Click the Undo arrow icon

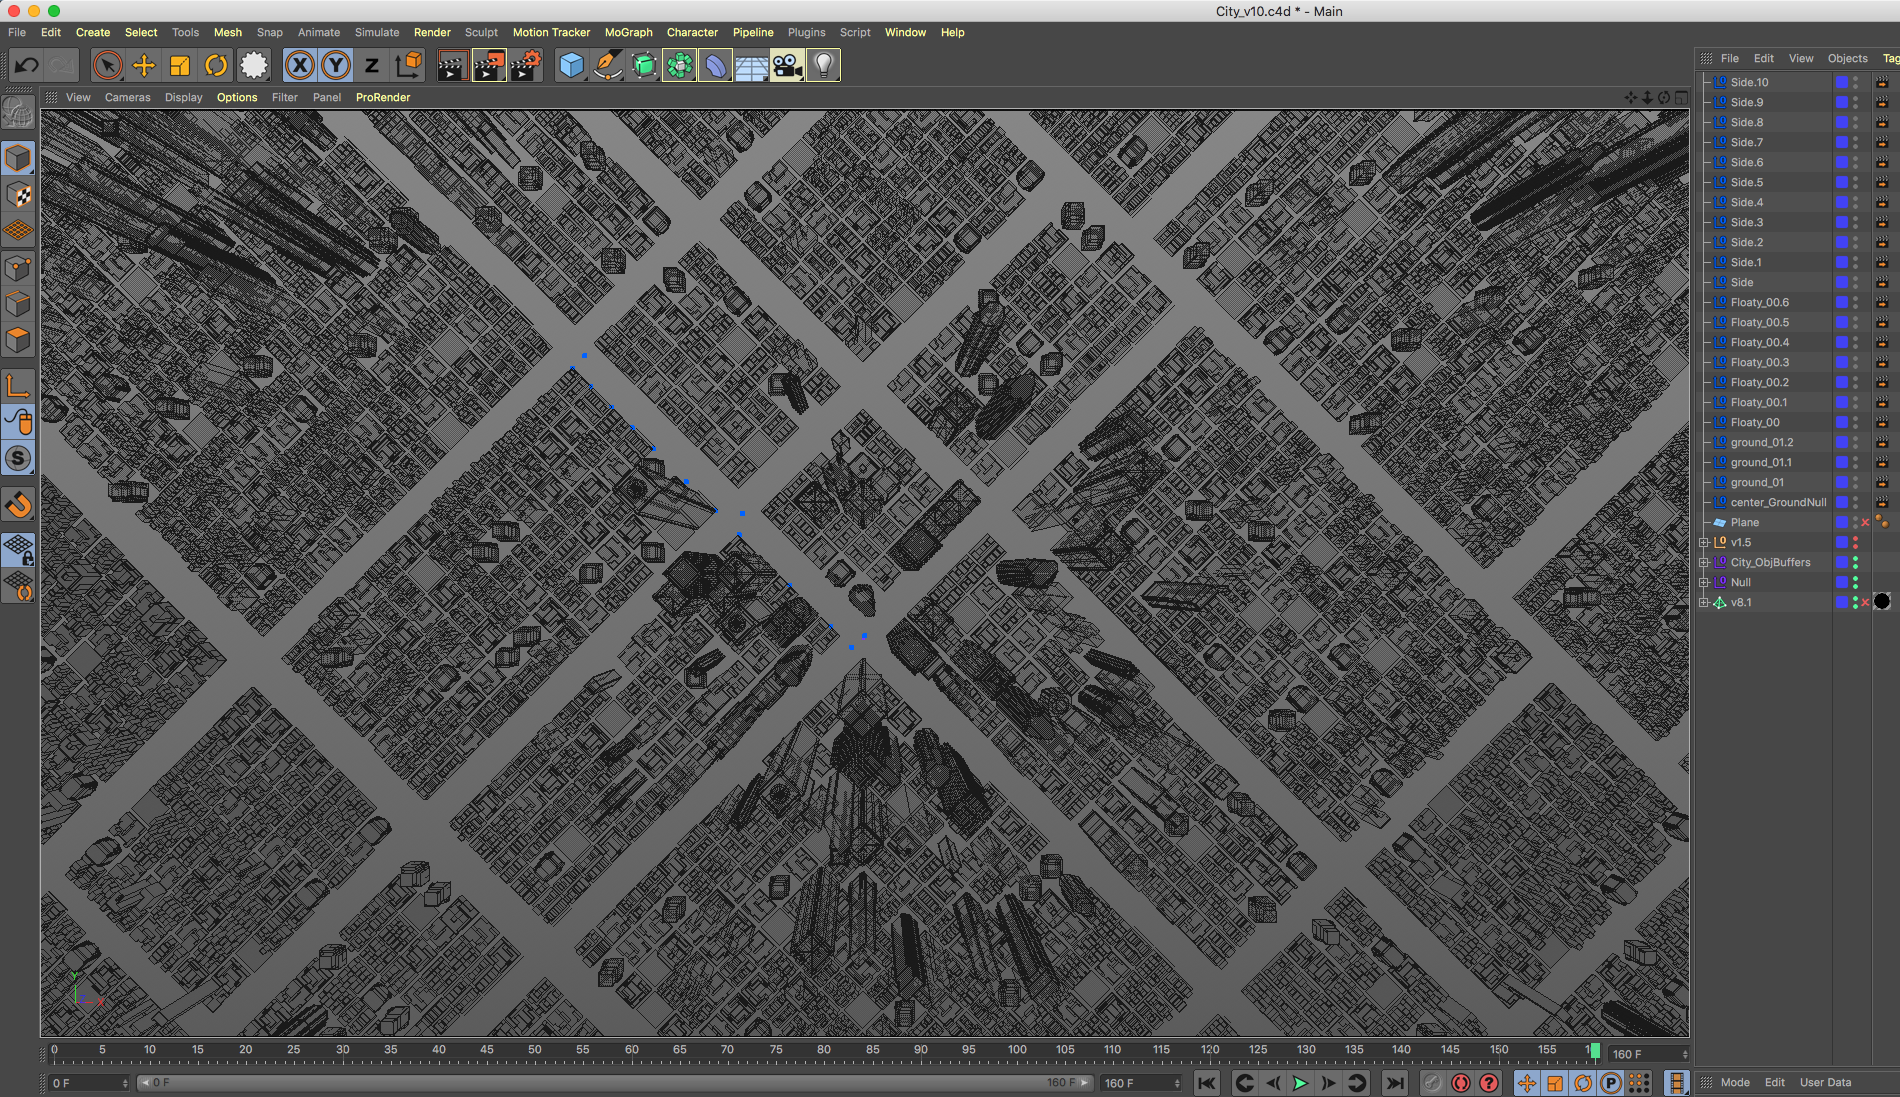(26, 66)
